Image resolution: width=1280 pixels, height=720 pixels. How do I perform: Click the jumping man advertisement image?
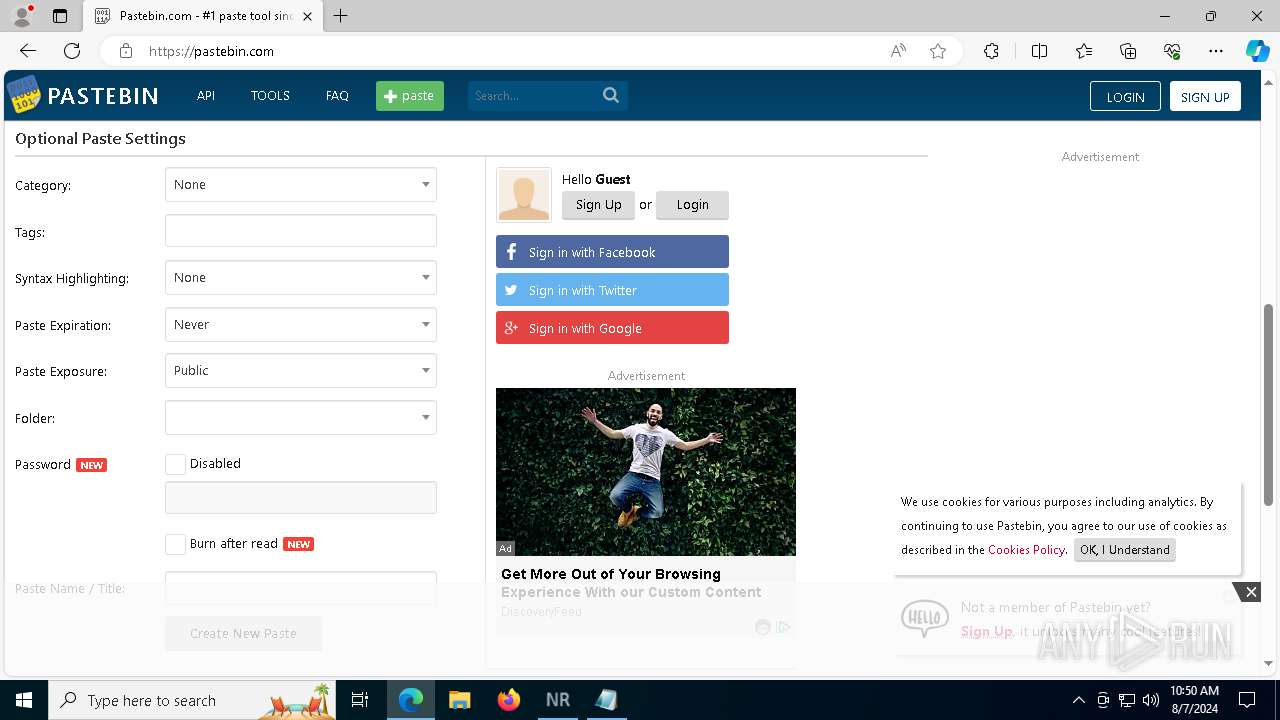tap(646, 472)
